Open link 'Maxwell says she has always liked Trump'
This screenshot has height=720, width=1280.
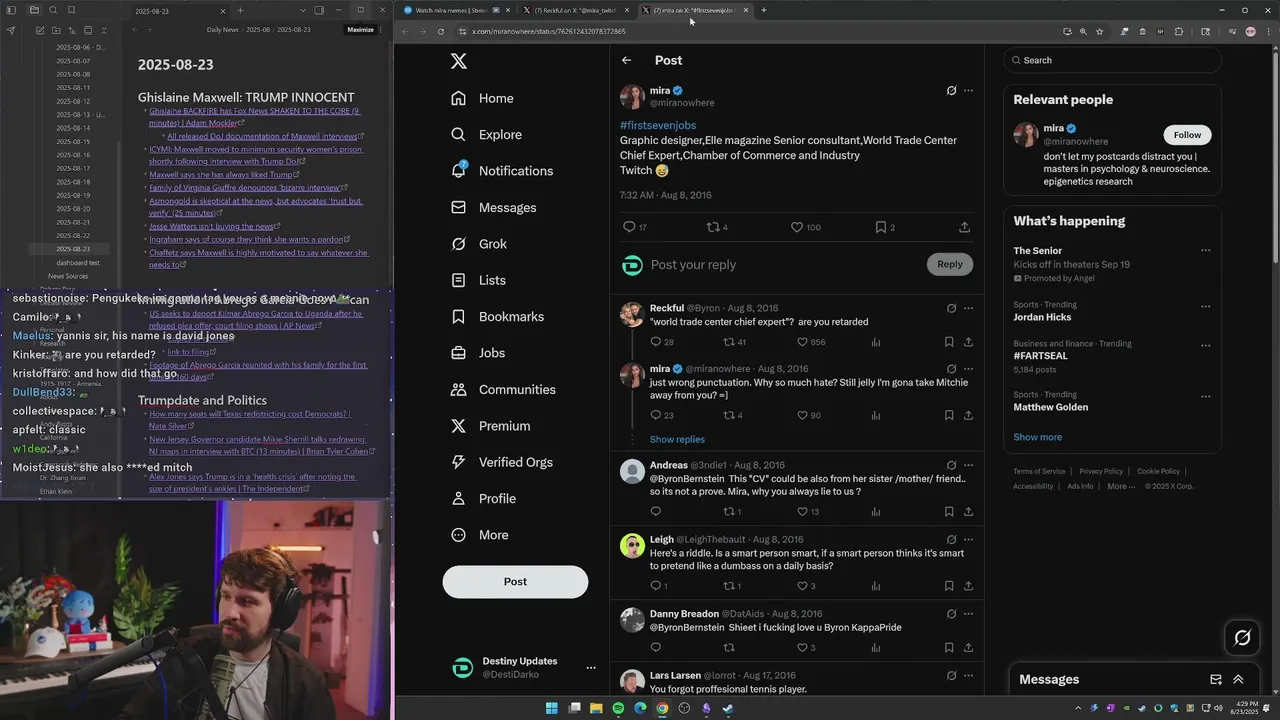tap(223, 174)
